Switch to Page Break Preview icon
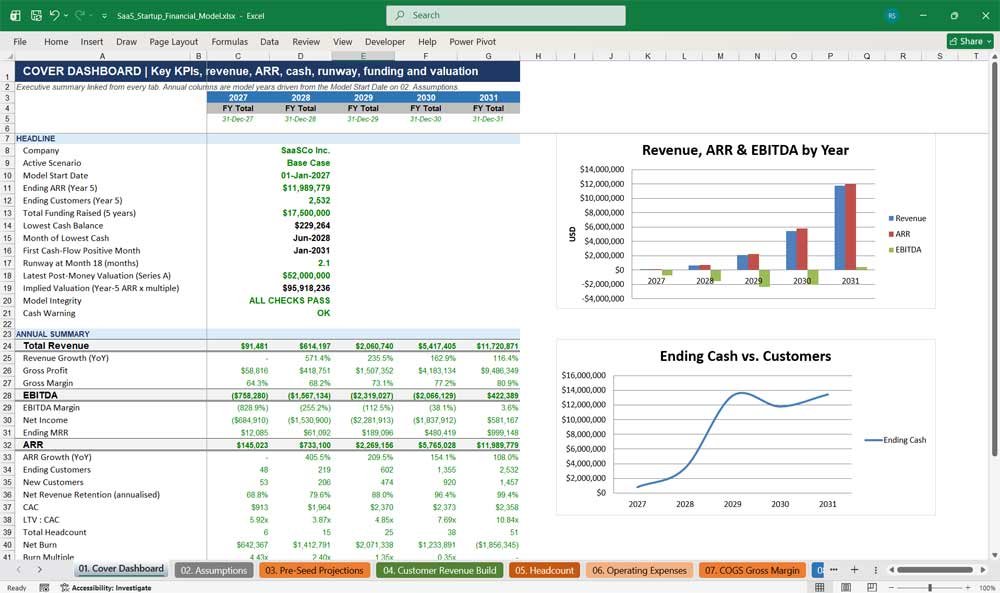1000x593 pixels. coord(872,587)
